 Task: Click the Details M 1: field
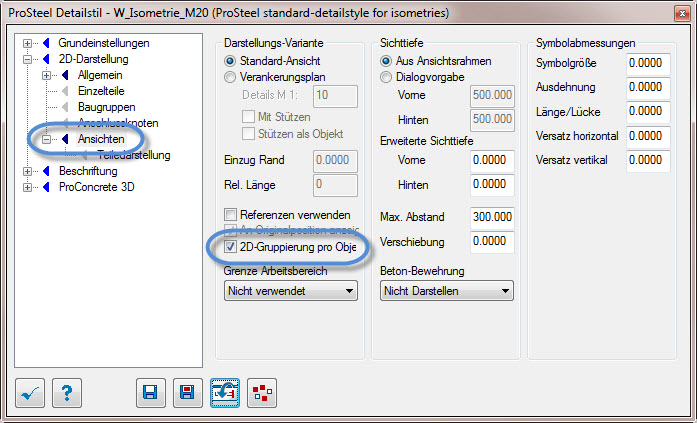click(335, 96)
